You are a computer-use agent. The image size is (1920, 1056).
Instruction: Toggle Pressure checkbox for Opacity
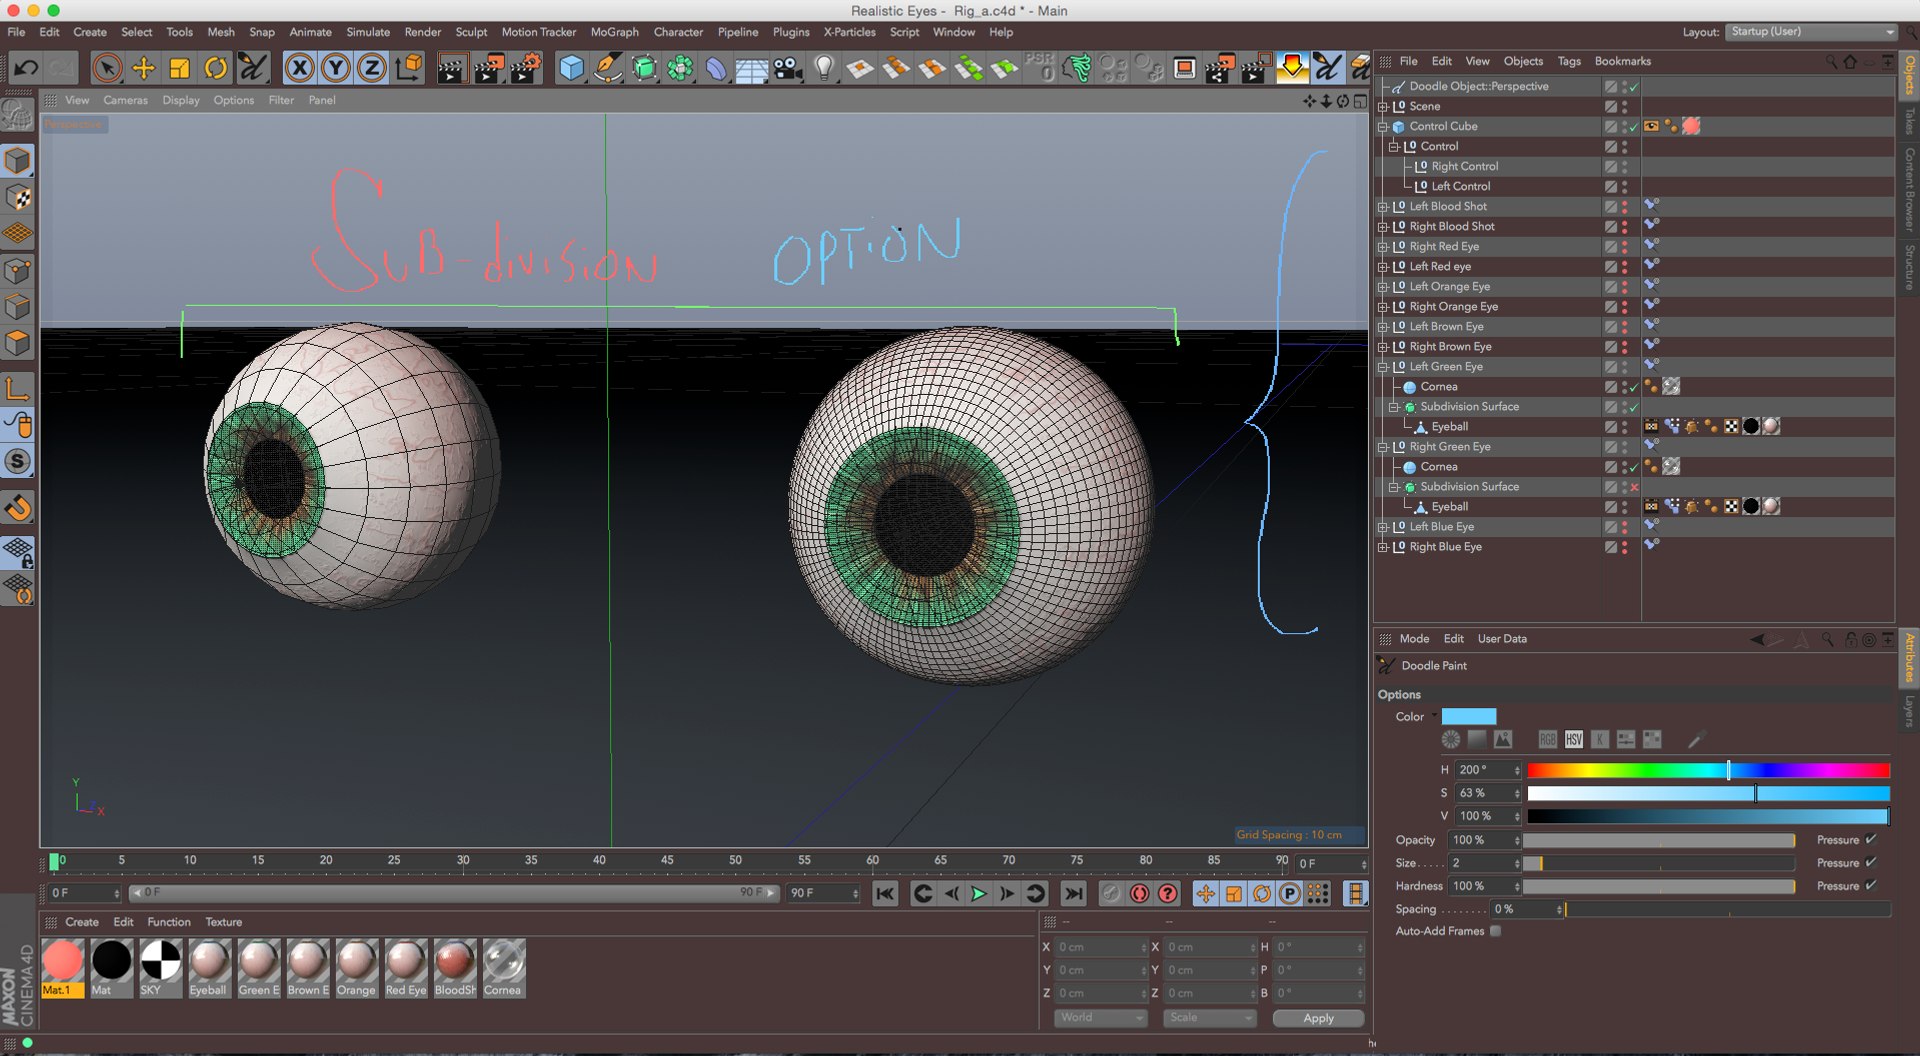[x=1871, y=840]
